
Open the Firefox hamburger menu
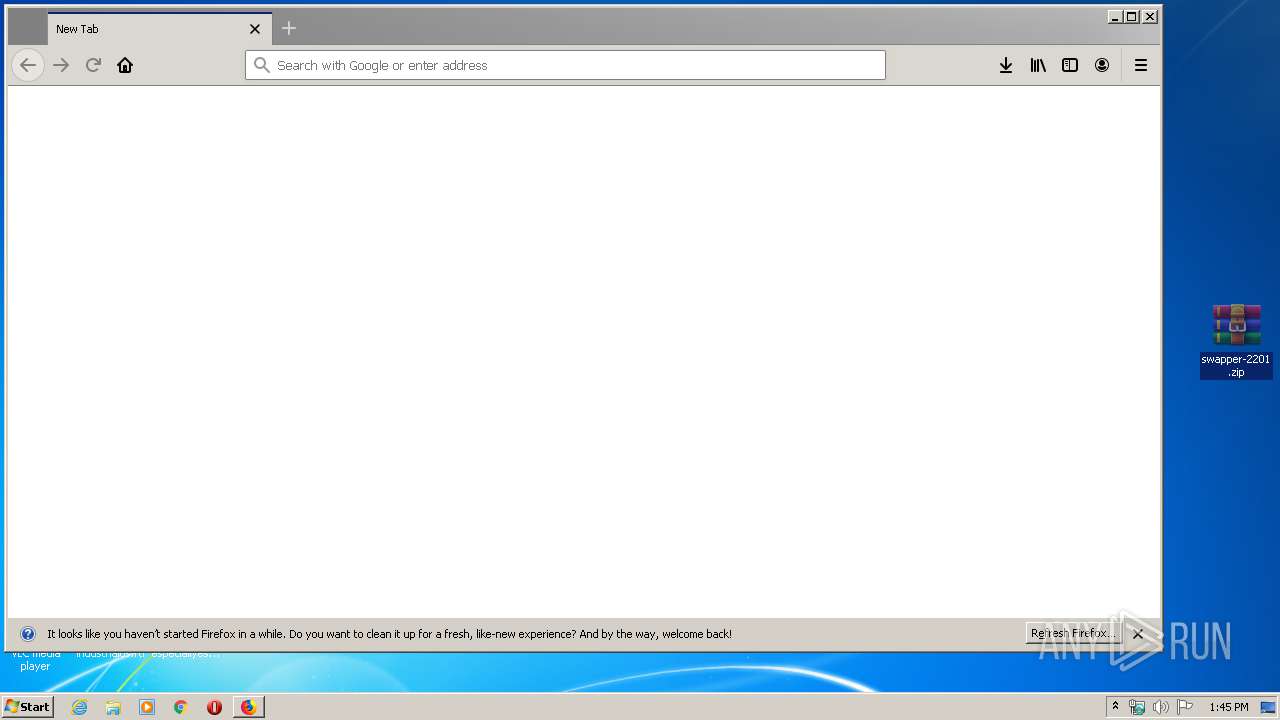pyautogui.click(x=1140, y=65)
